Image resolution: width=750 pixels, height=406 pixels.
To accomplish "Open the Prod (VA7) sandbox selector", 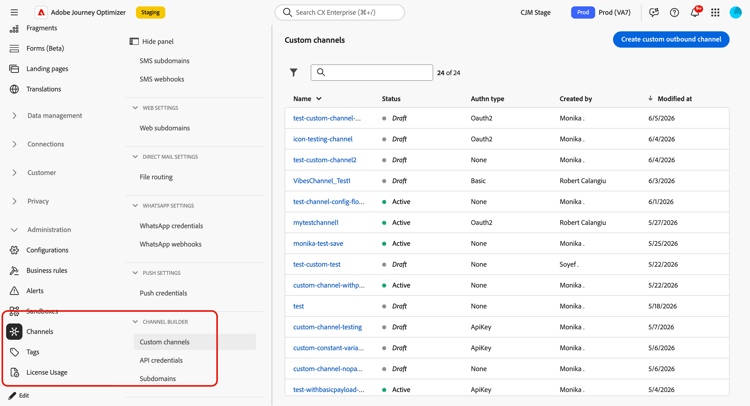I will tap(601, 12).
